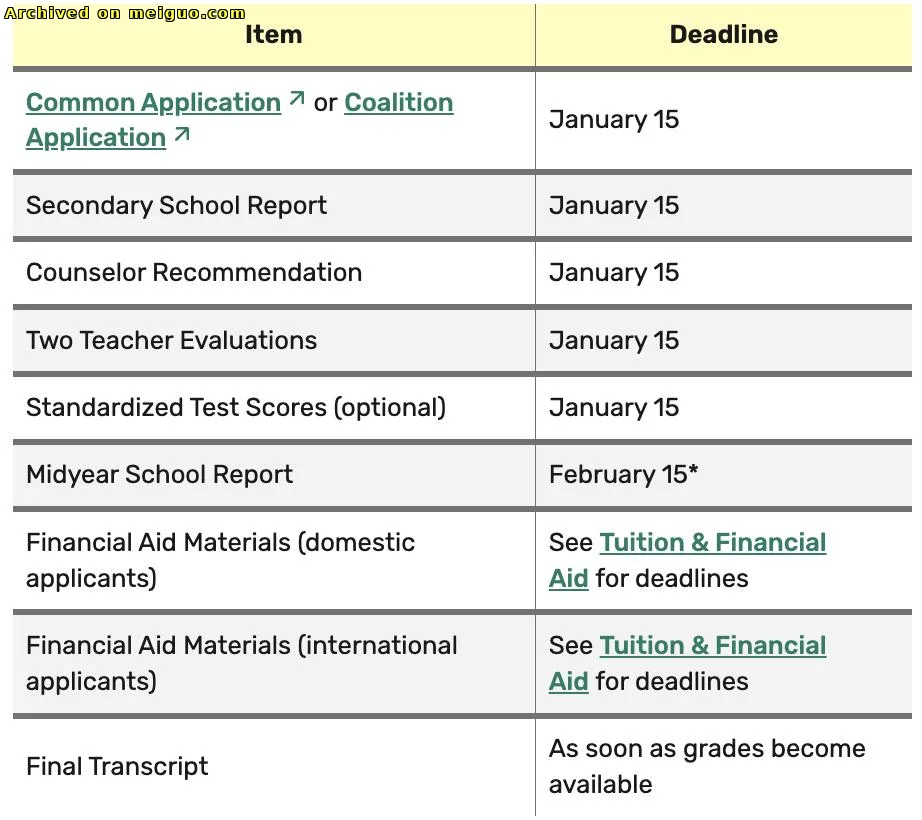Click Financial Aid Materials (domestic applicants) text
Screen dimensions: 922x820
[x=220, y=560]
